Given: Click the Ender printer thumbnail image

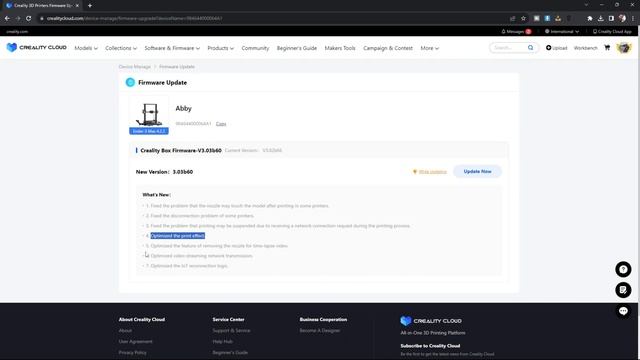Looking at the screenshot, I should (149, 114).
